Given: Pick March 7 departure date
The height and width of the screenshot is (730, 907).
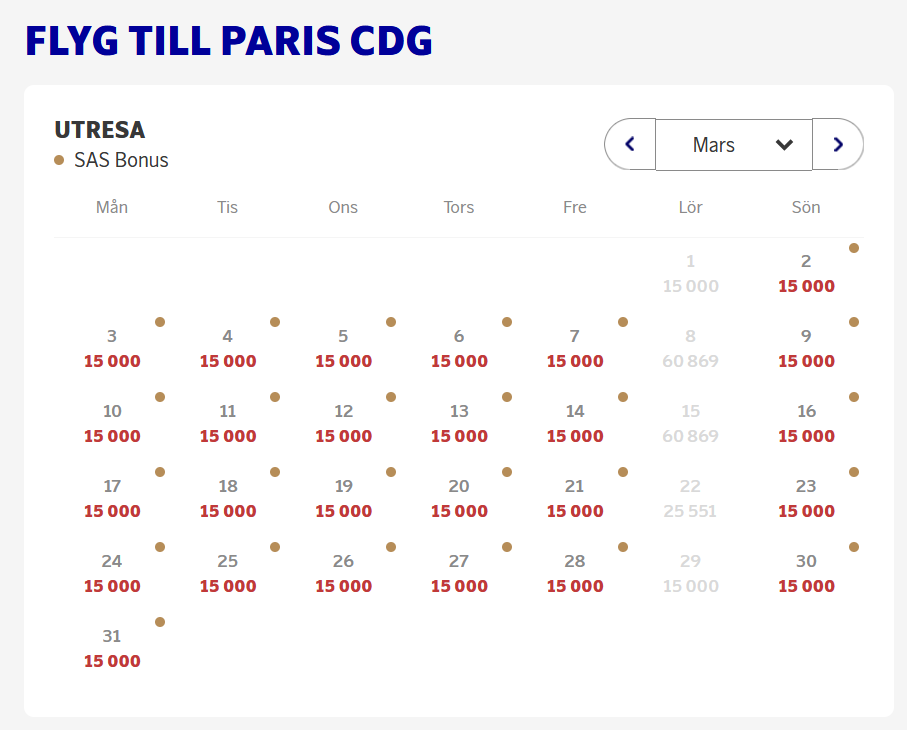Looking at the screenshot, I should pos(575,349).
